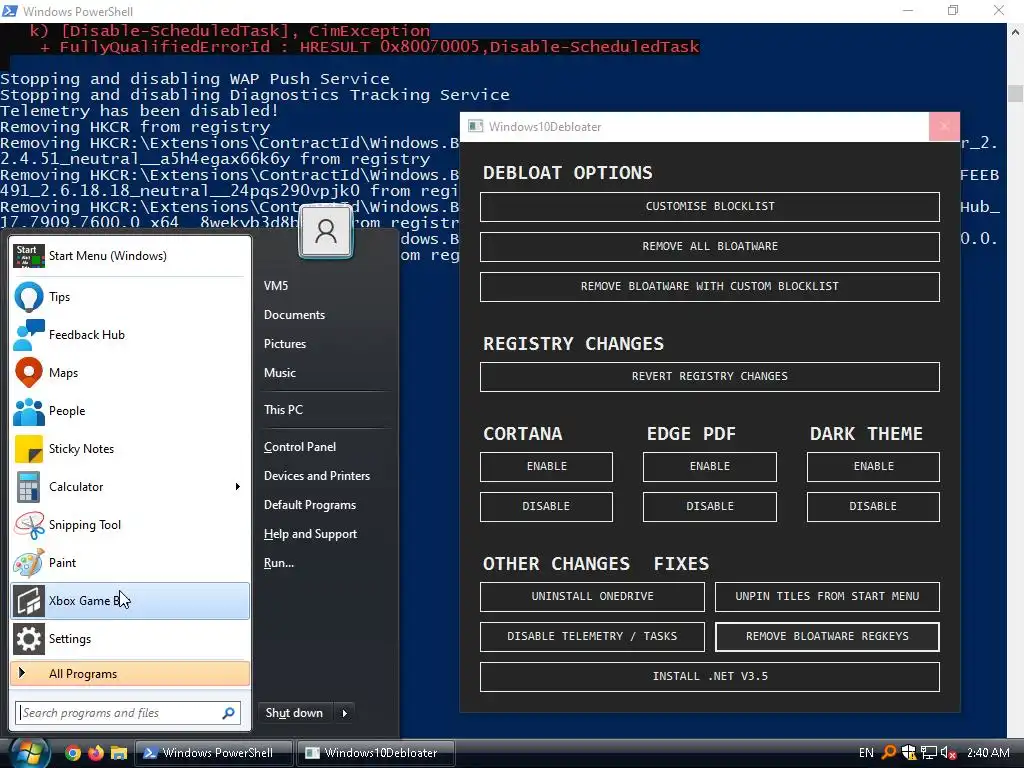Disable Cortana

click(547, 507)
